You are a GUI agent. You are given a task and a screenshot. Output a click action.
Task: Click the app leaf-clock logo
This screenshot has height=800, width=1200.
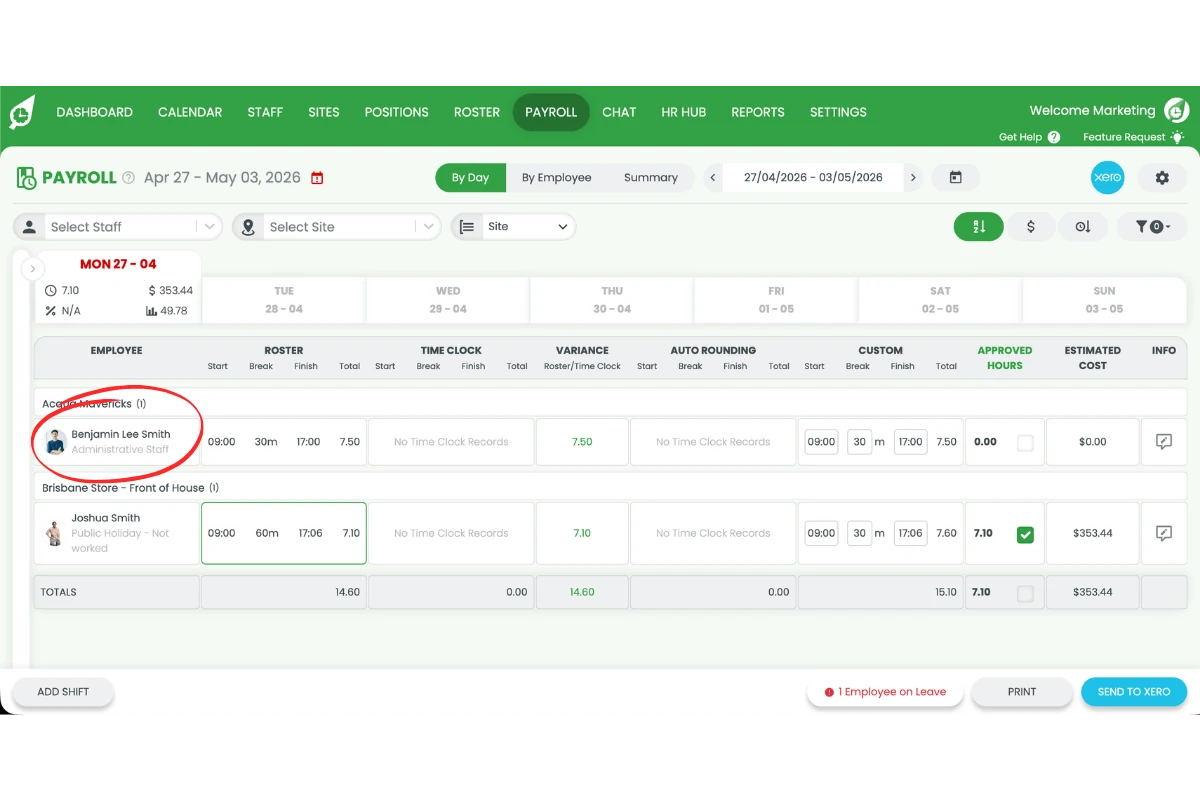pyautogui.click(x=22, y=112)
